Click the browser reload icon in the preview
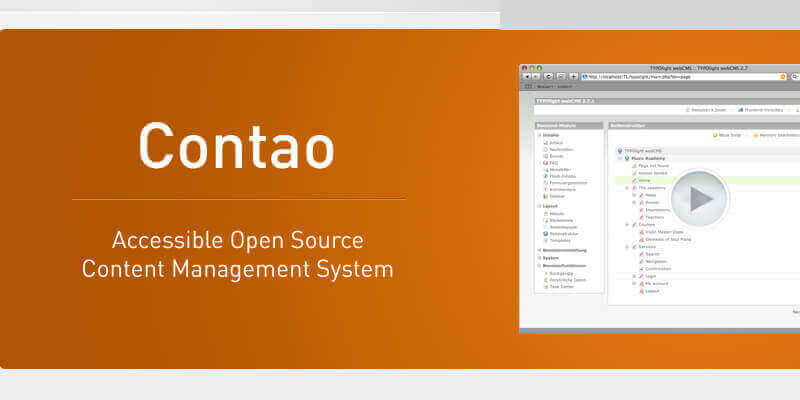Viewport: 800px width, 400px height. (548, 77)
